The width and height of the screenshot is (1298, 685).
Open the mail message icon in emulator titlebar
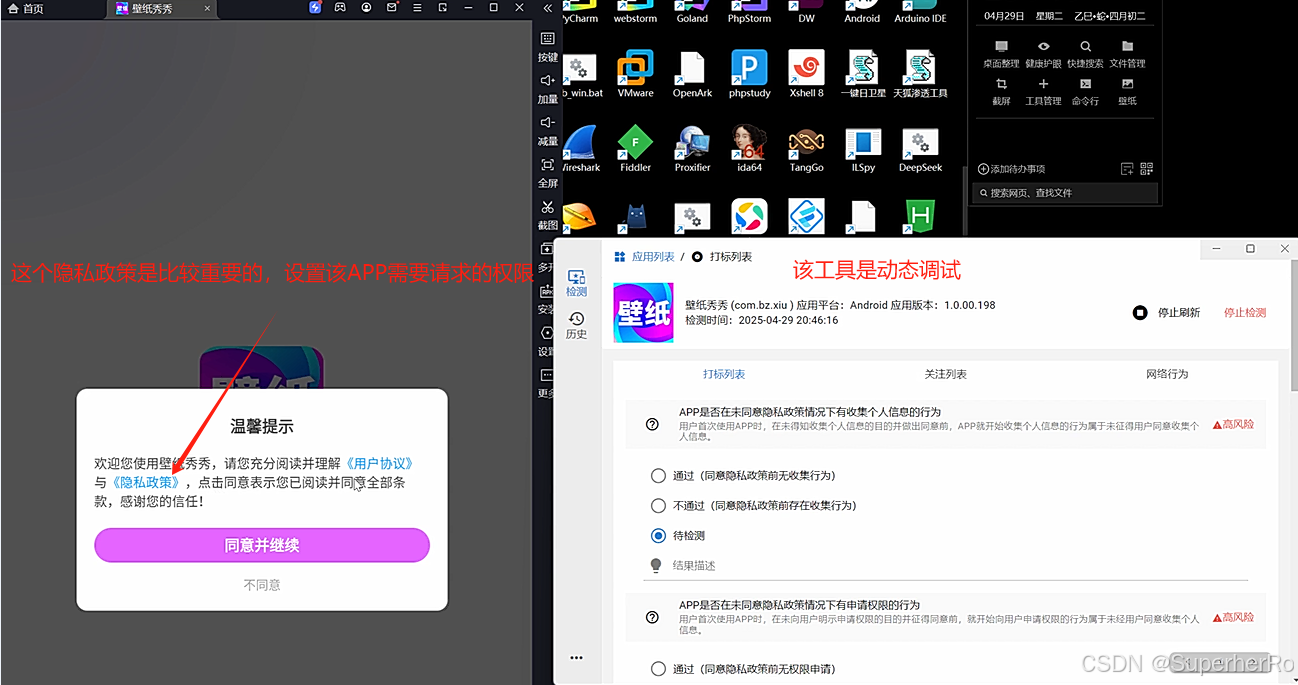coord(392,7)
